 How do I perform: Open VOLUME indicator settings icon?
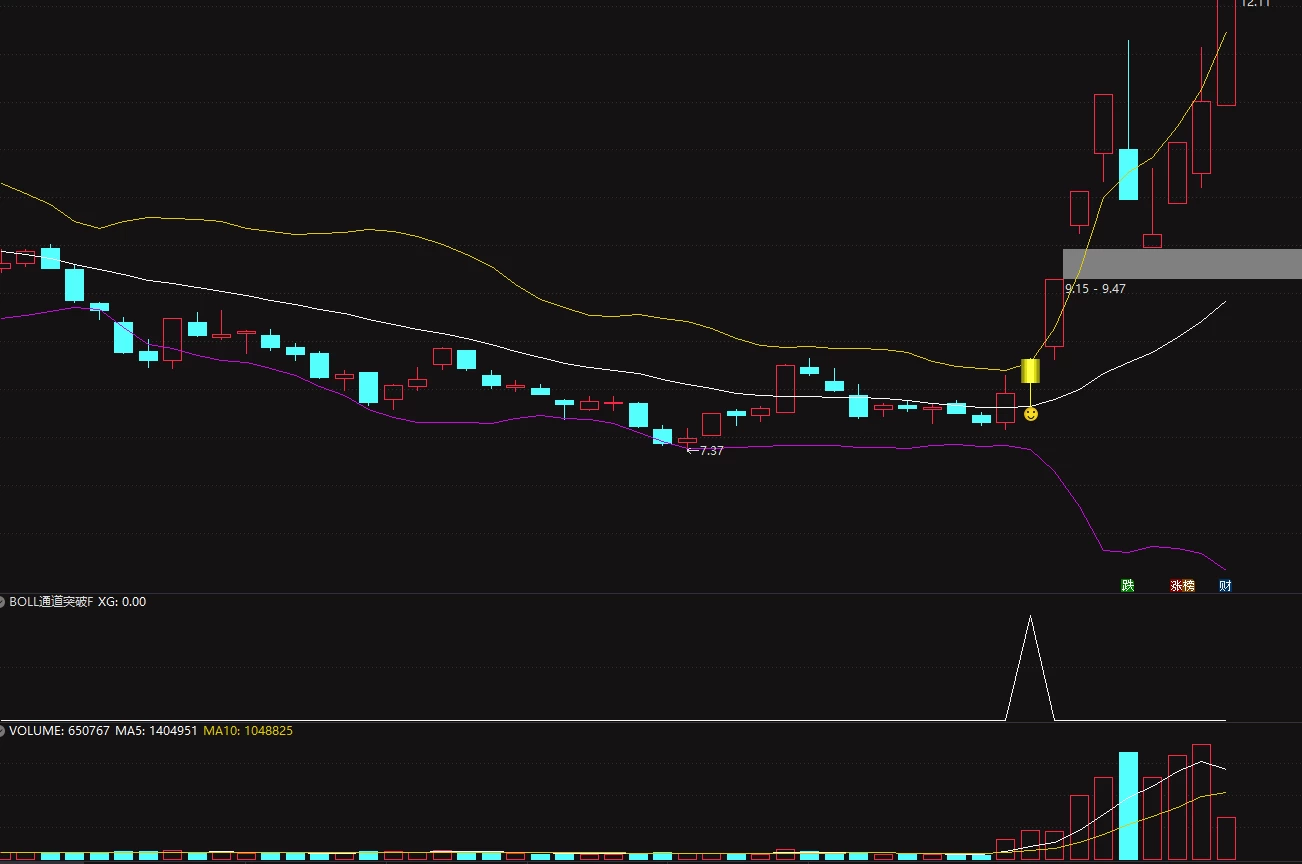(4, 731)
